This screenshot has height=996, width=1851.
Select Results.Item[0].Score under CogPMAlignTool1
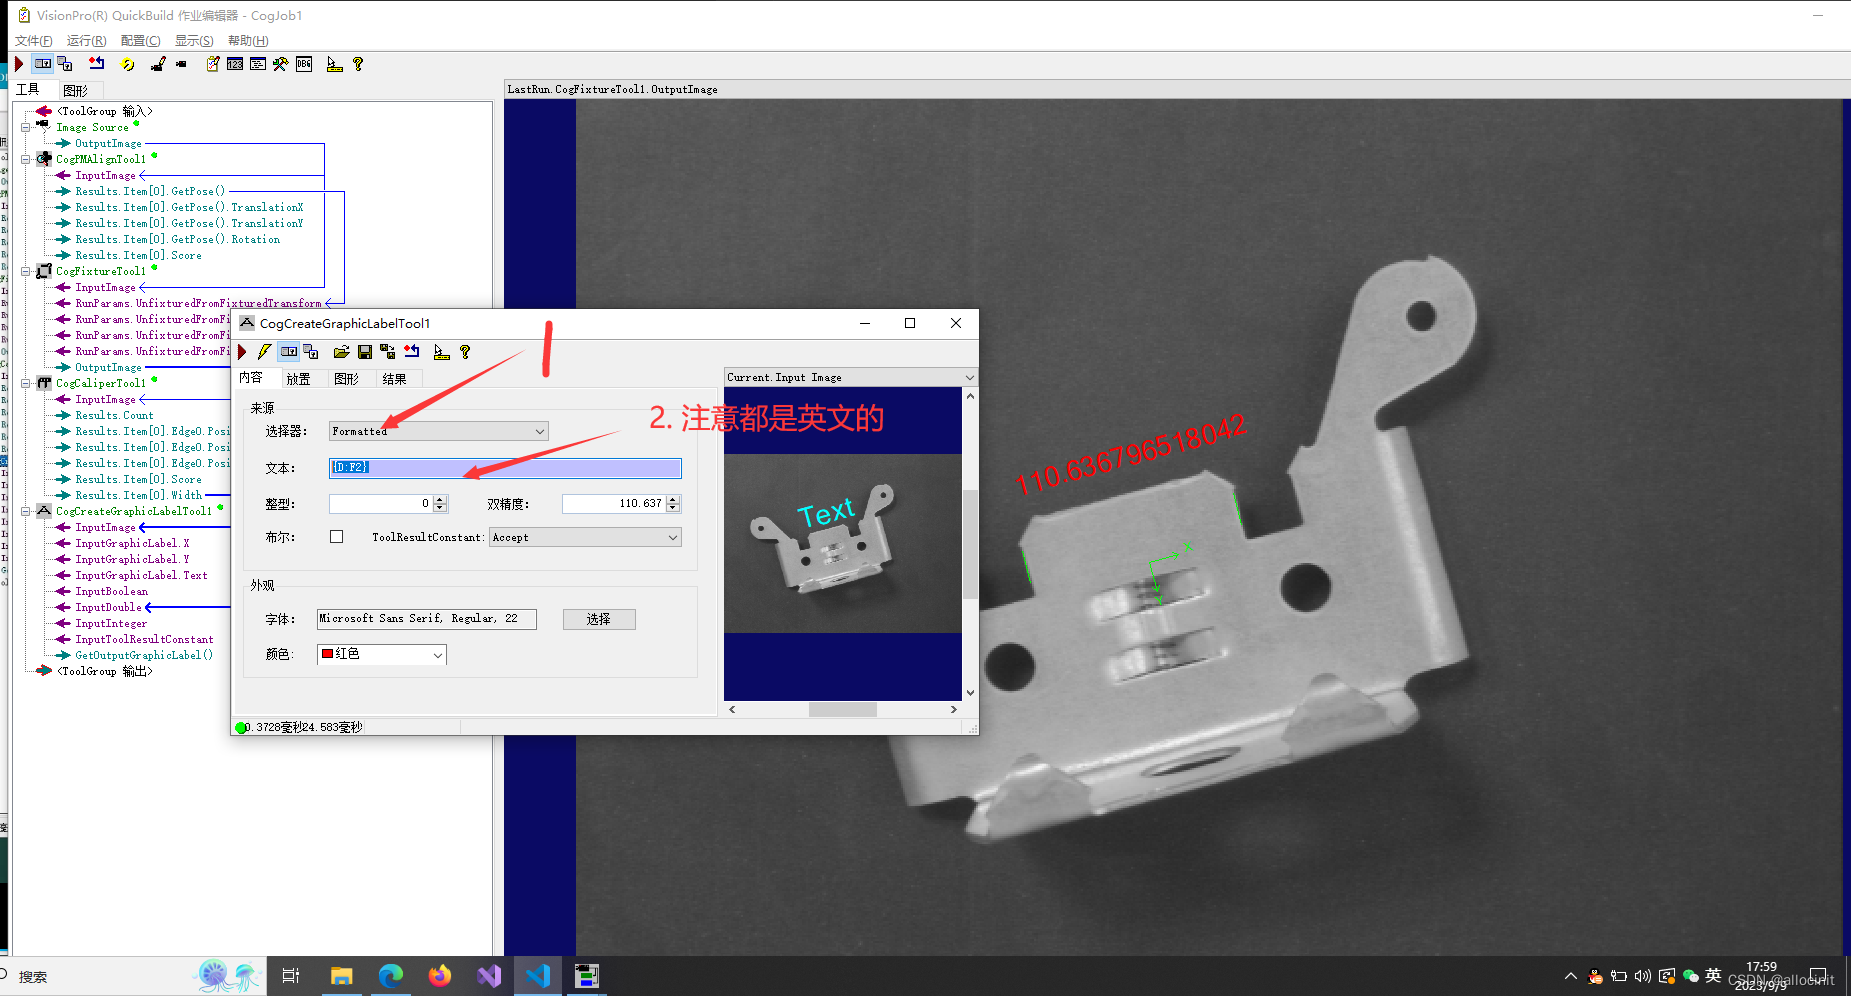click(138, 255)
